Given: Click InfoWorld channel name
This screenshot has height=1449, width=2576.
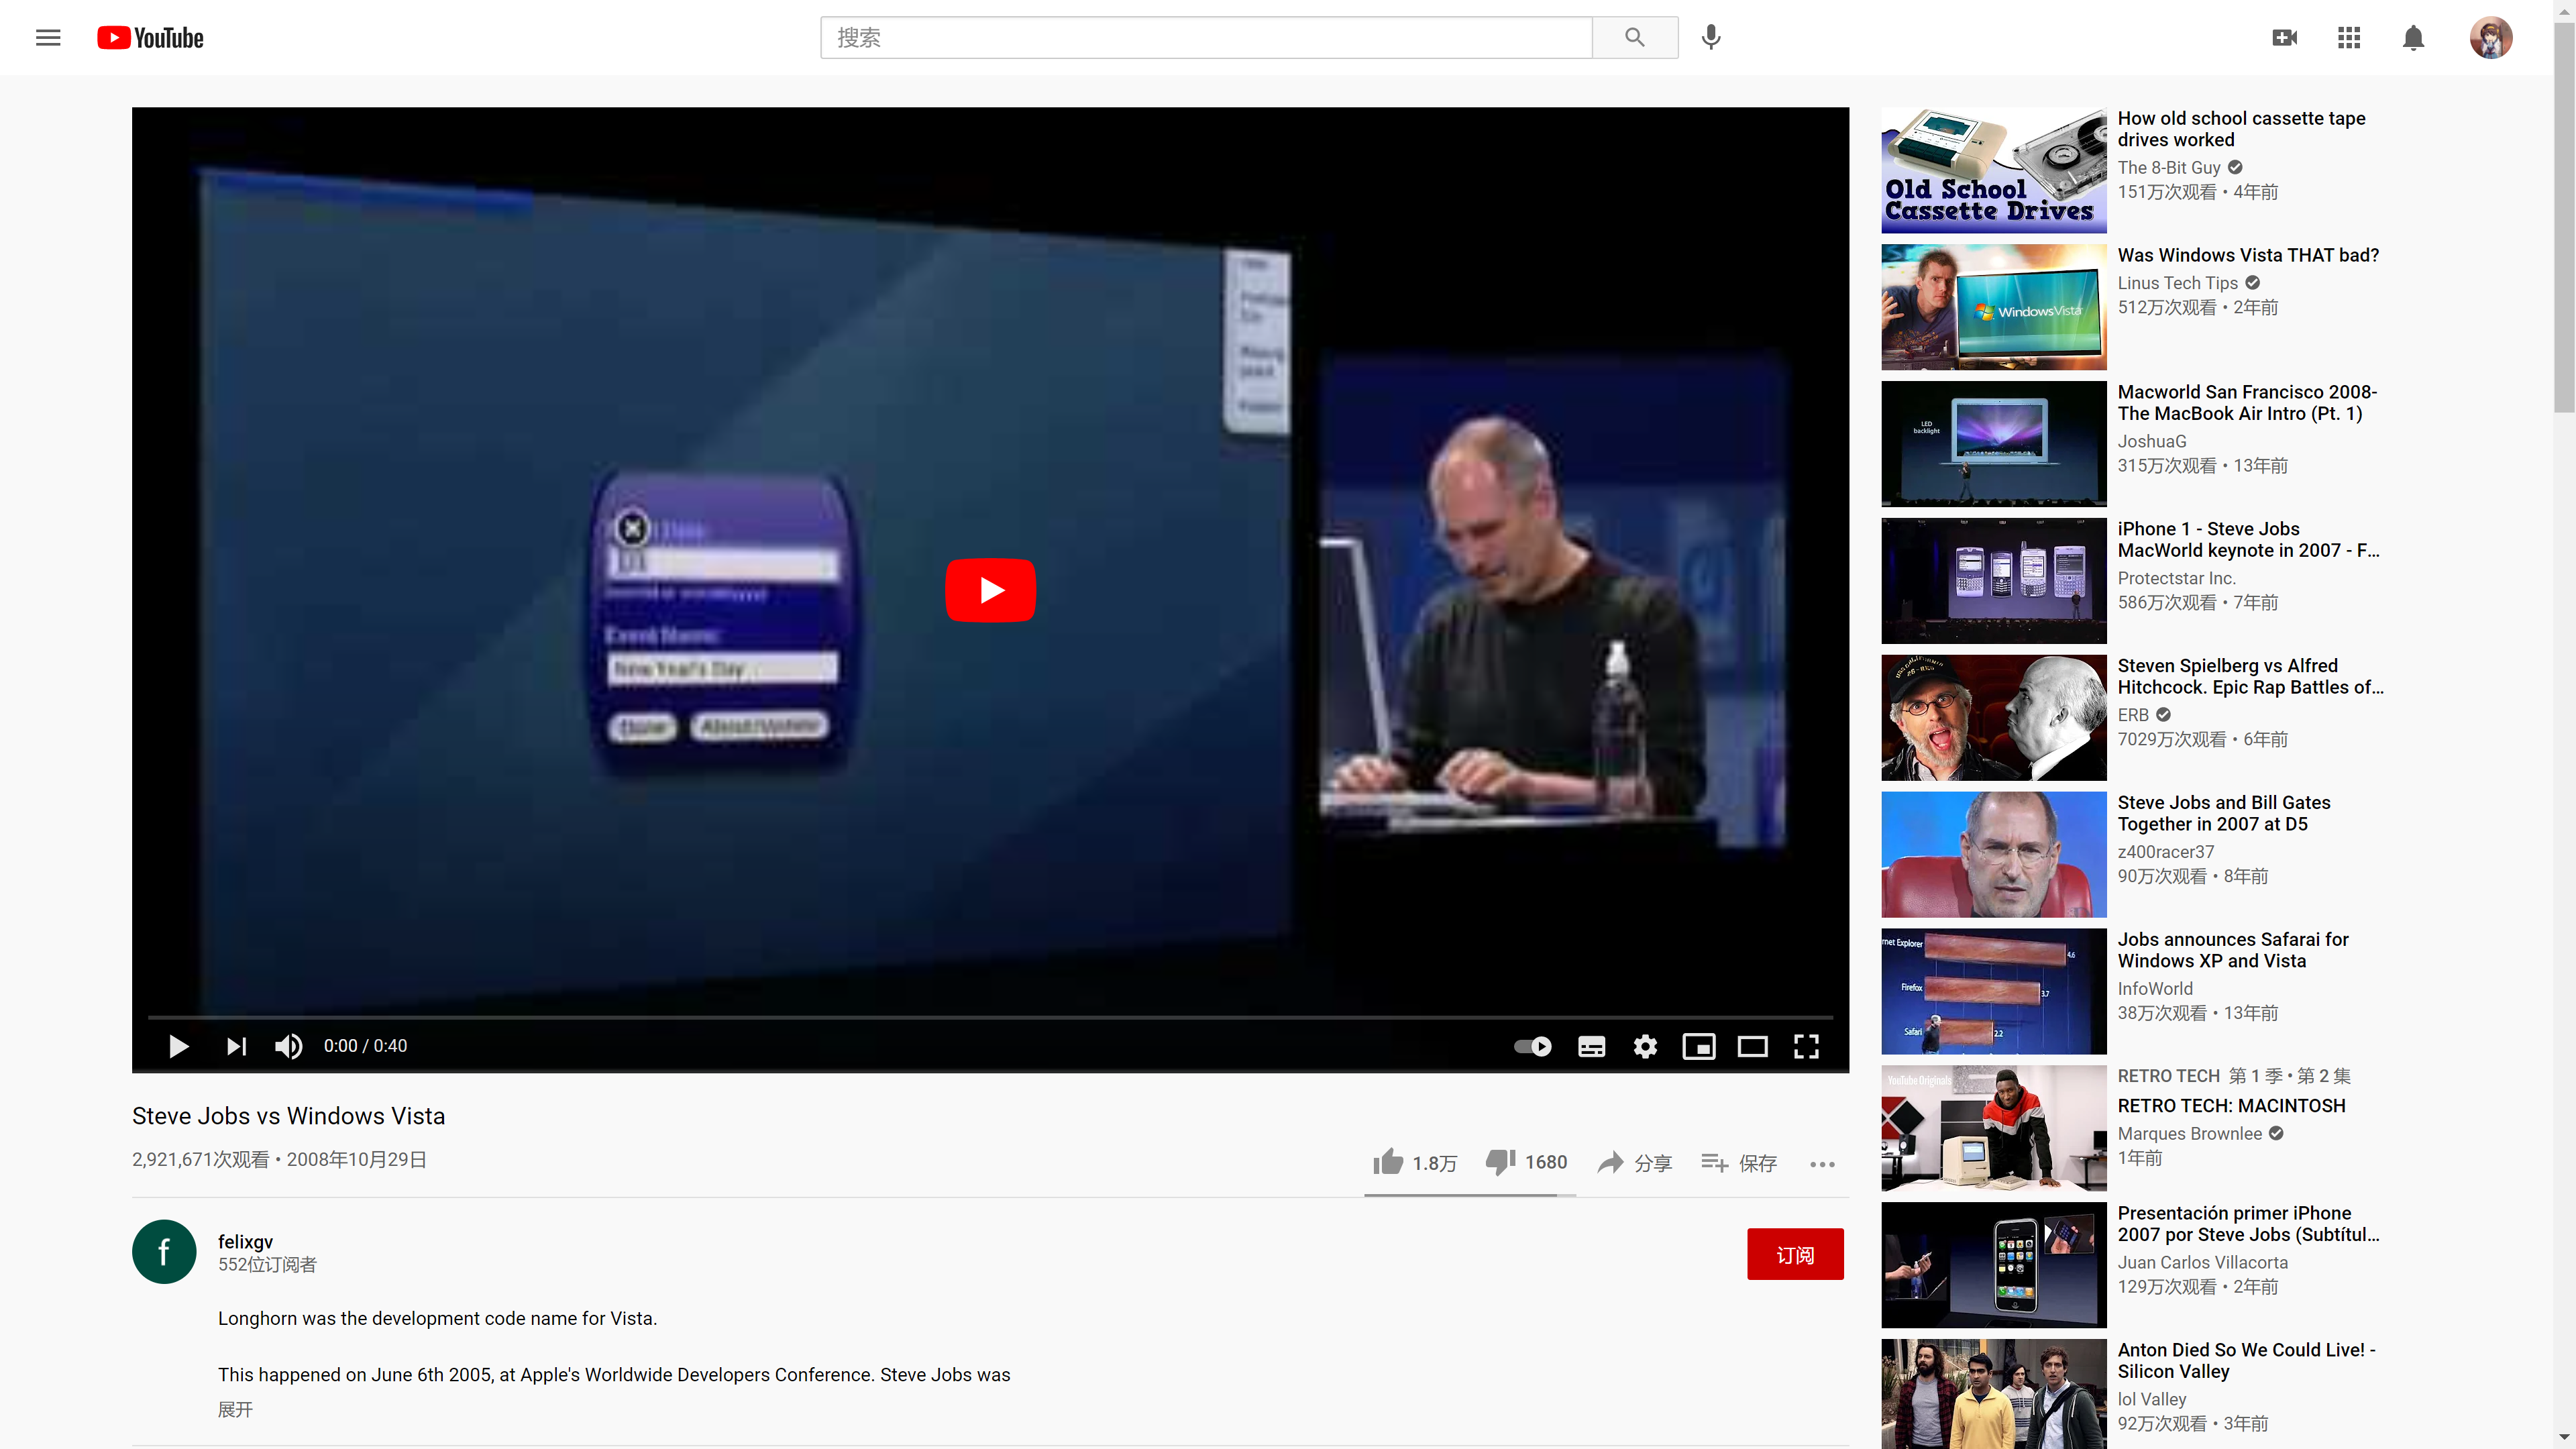Looking at the screenshot, I should [2154, 988].
